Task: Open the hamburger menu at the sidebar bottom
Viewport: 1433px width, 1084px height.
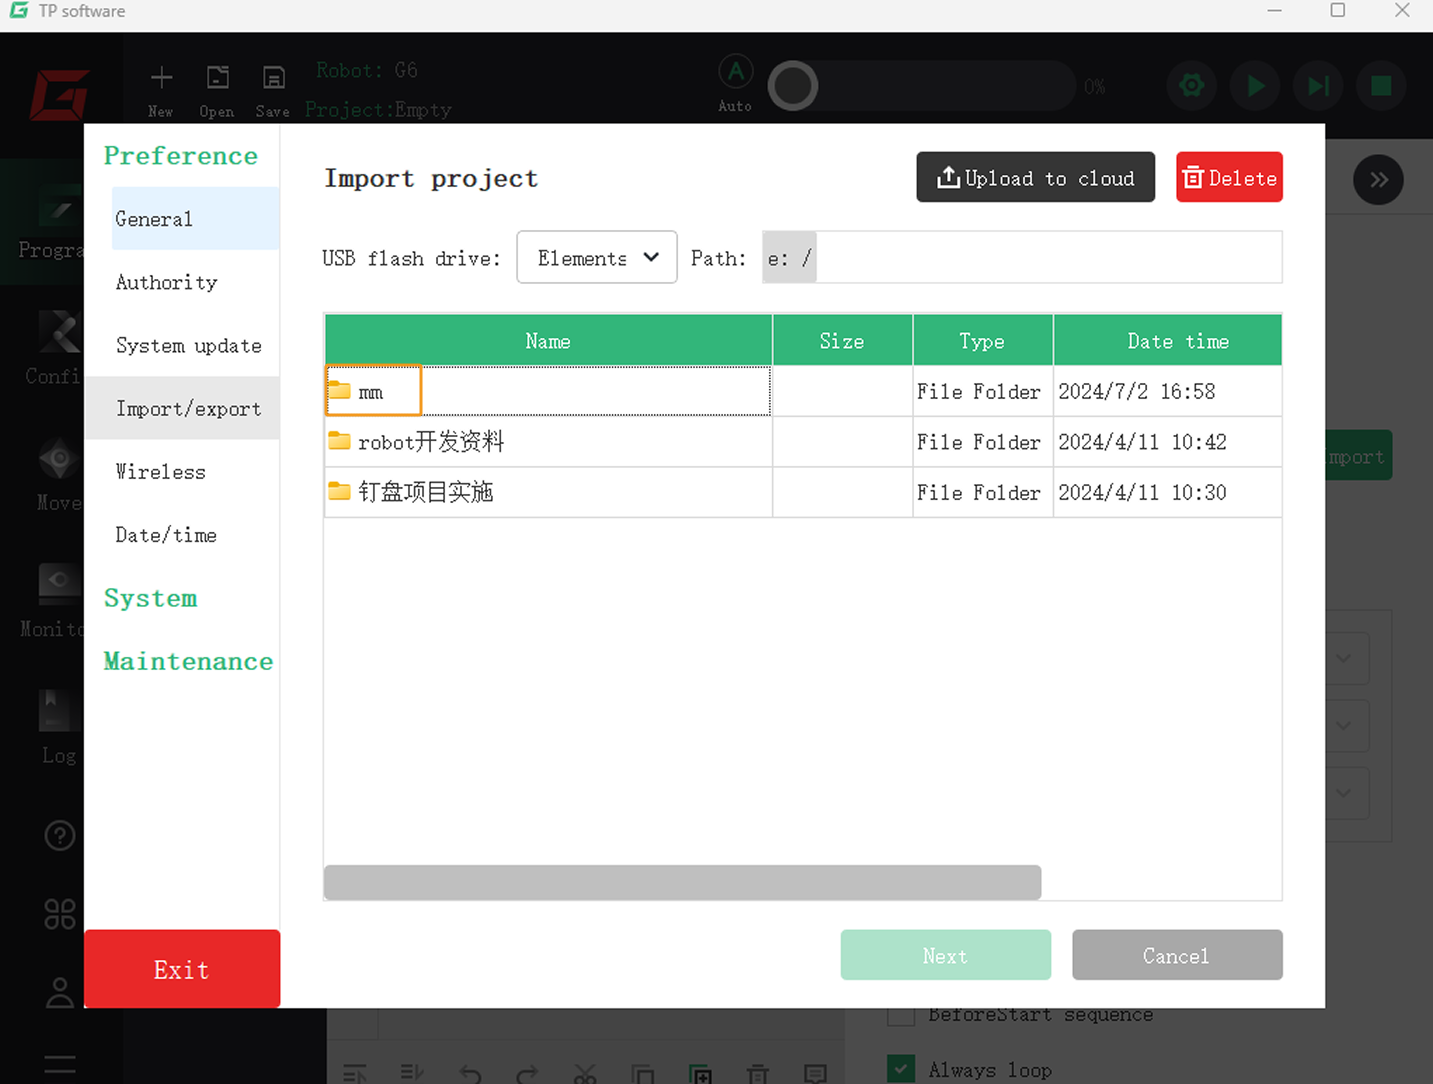Action: coord(60,1065)
